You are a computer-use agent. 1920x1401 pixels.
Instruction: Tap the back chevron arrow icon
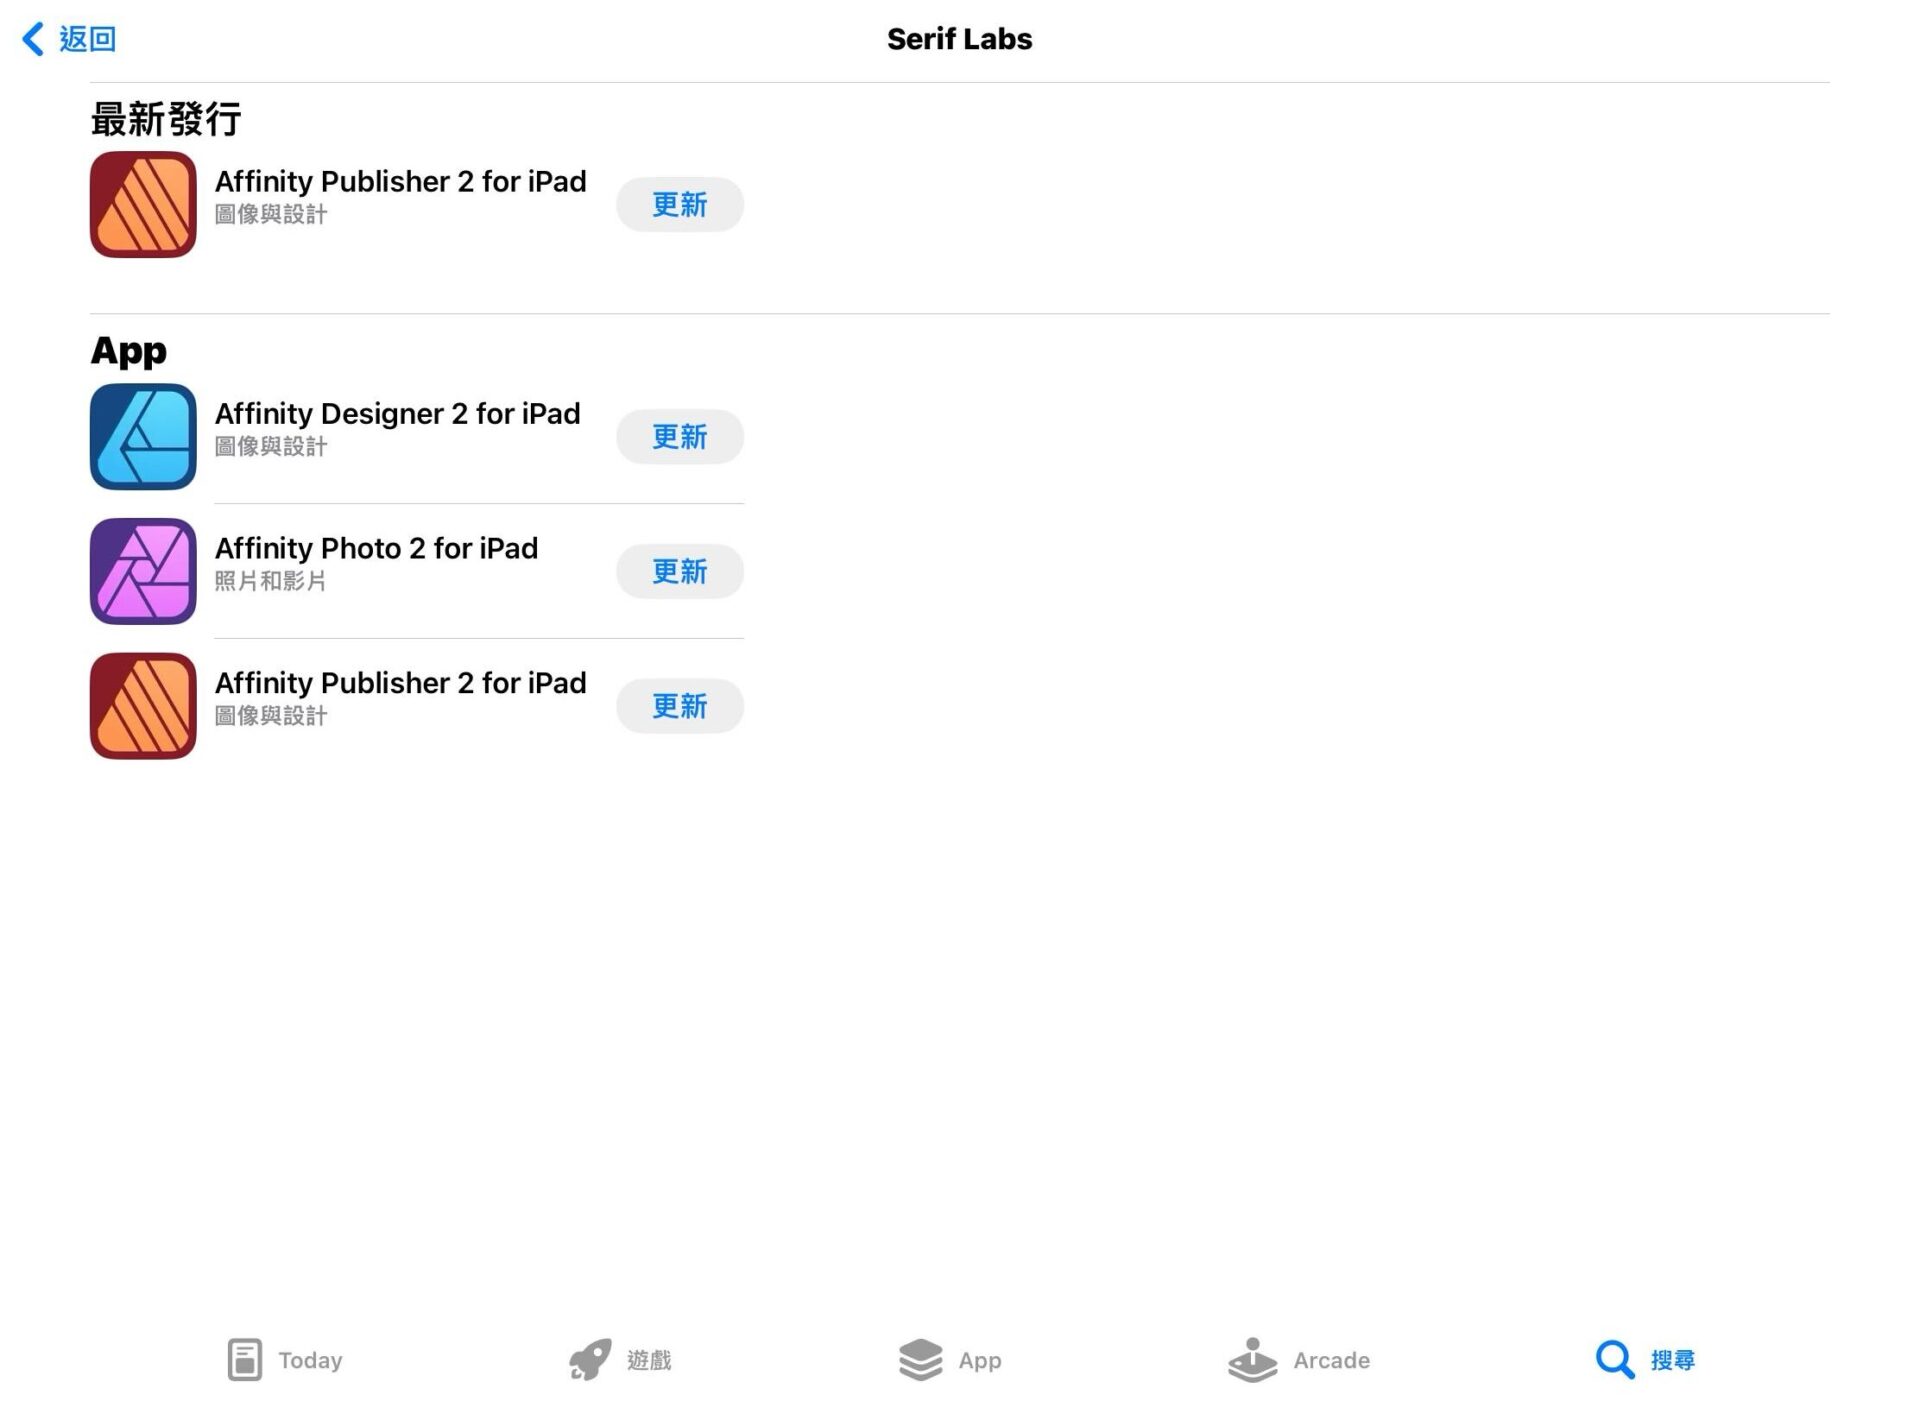pos(33,39)
